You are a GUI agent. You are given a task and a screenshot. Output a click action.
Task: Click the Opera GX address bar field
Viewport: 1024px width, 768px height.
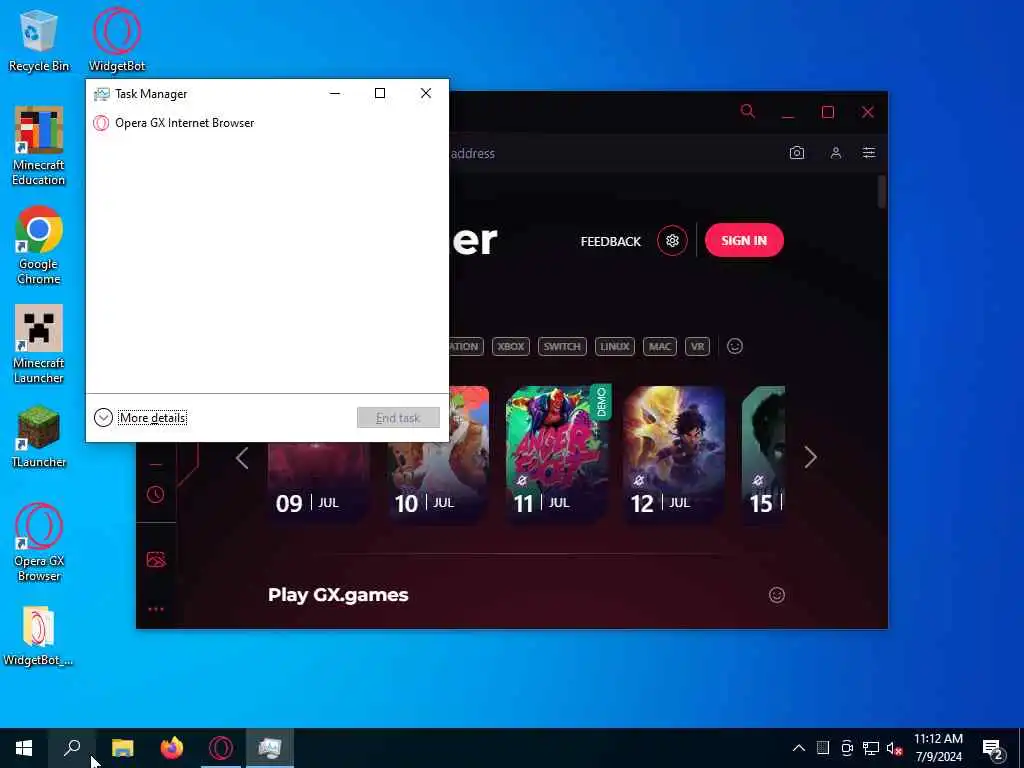(x=614, y=153)
